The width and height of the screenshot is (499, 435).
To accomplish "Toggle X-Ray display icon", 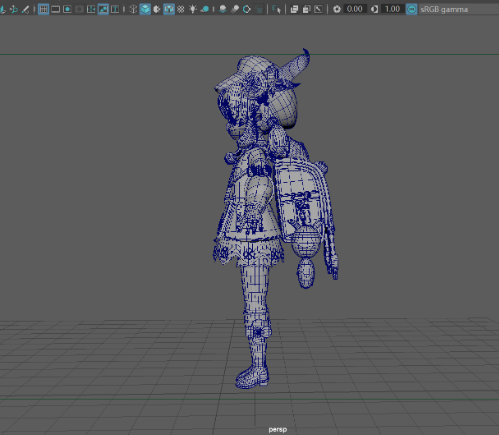I will tap(294, 9).
